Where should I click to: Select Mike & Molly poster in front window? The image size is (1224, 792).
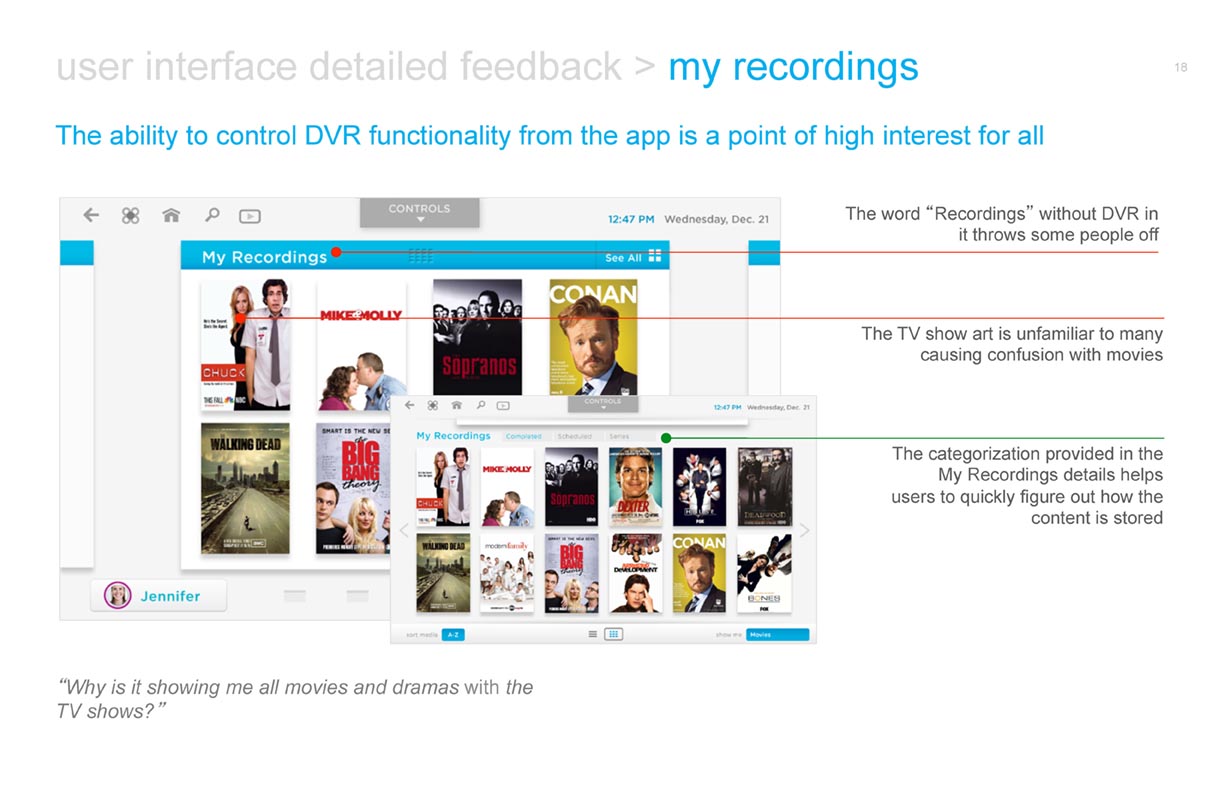507,487
